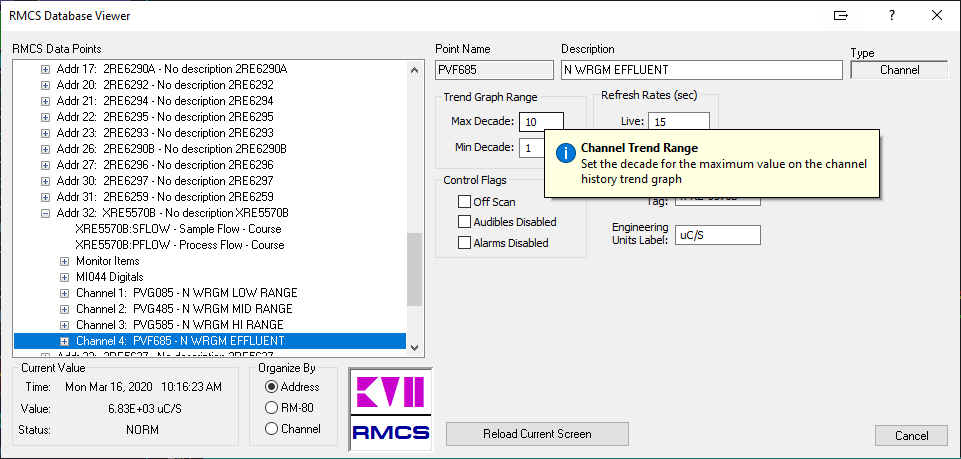The image size is (961, 459).
Task: Select Channel 2 PVG485 MID RANGE
Action: pos(184,309)
